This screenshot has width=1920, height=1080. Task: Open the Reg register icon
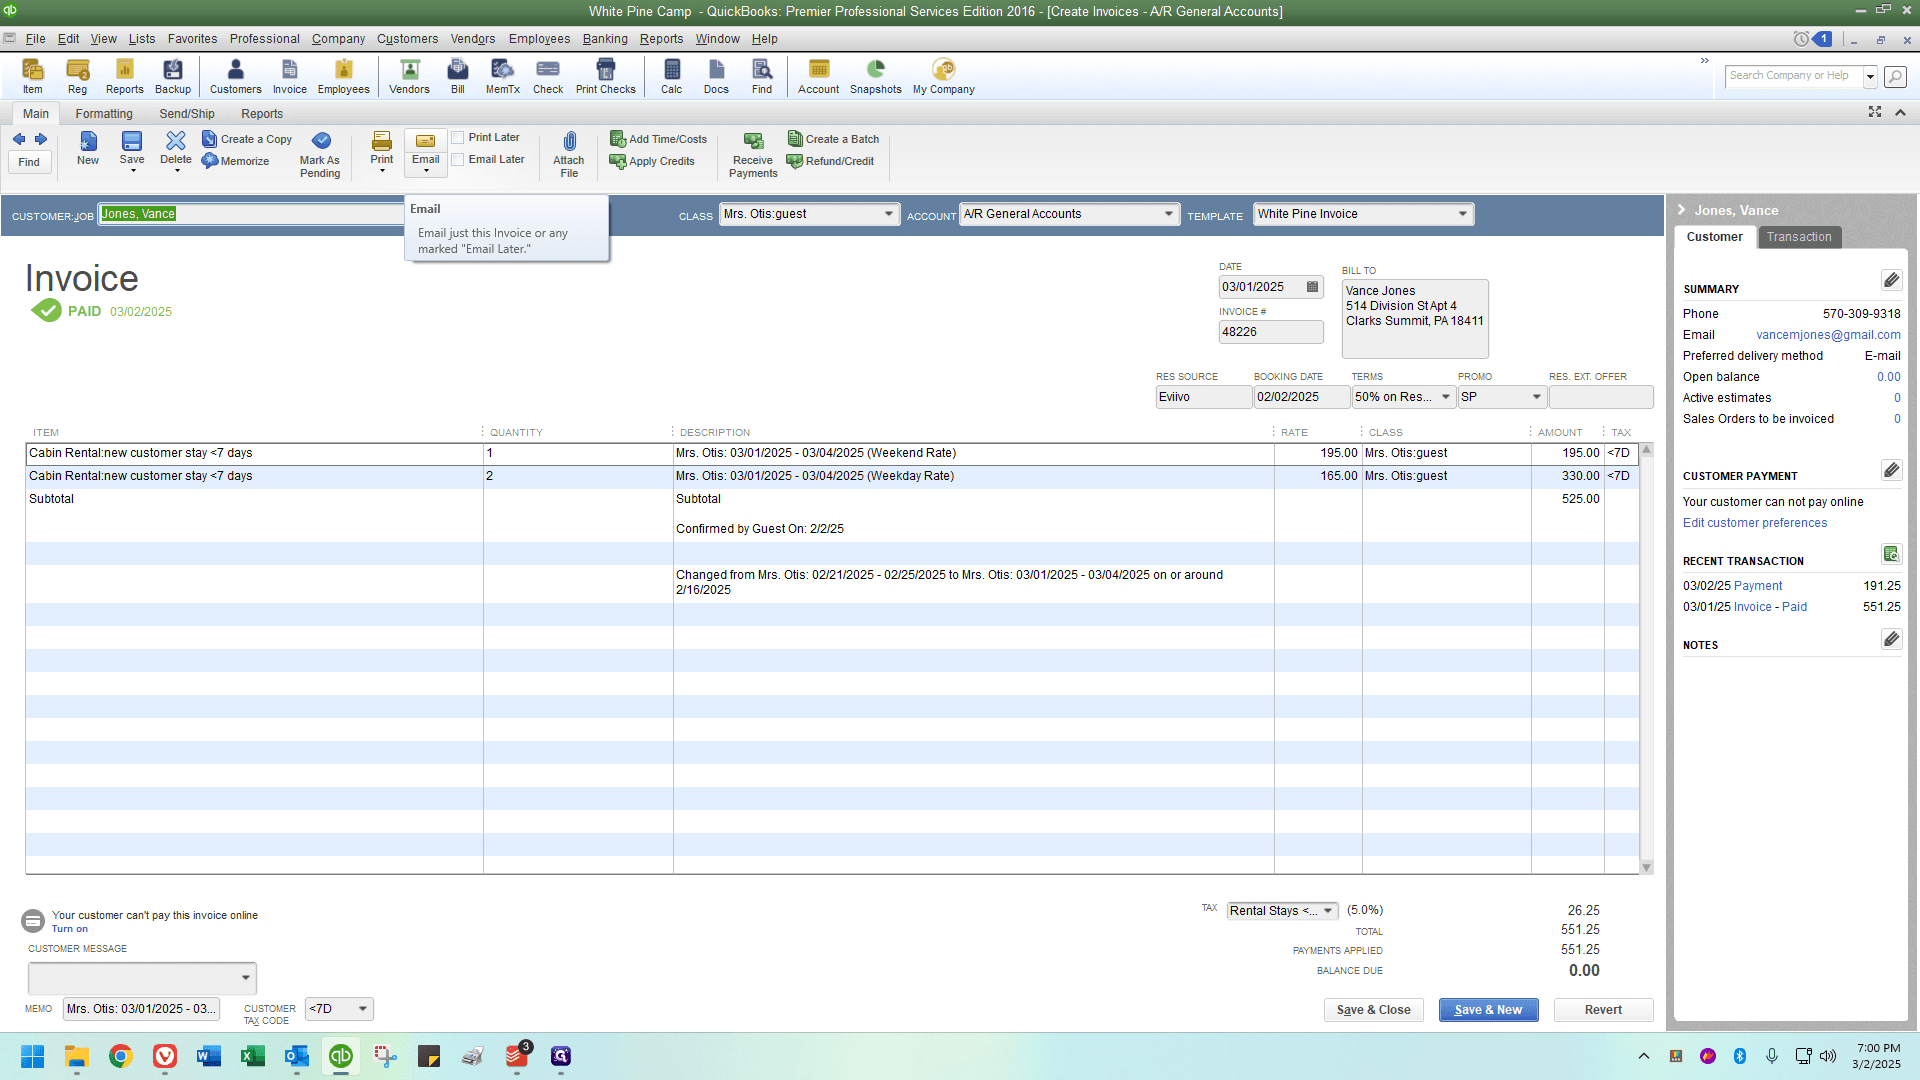[77, 76]
